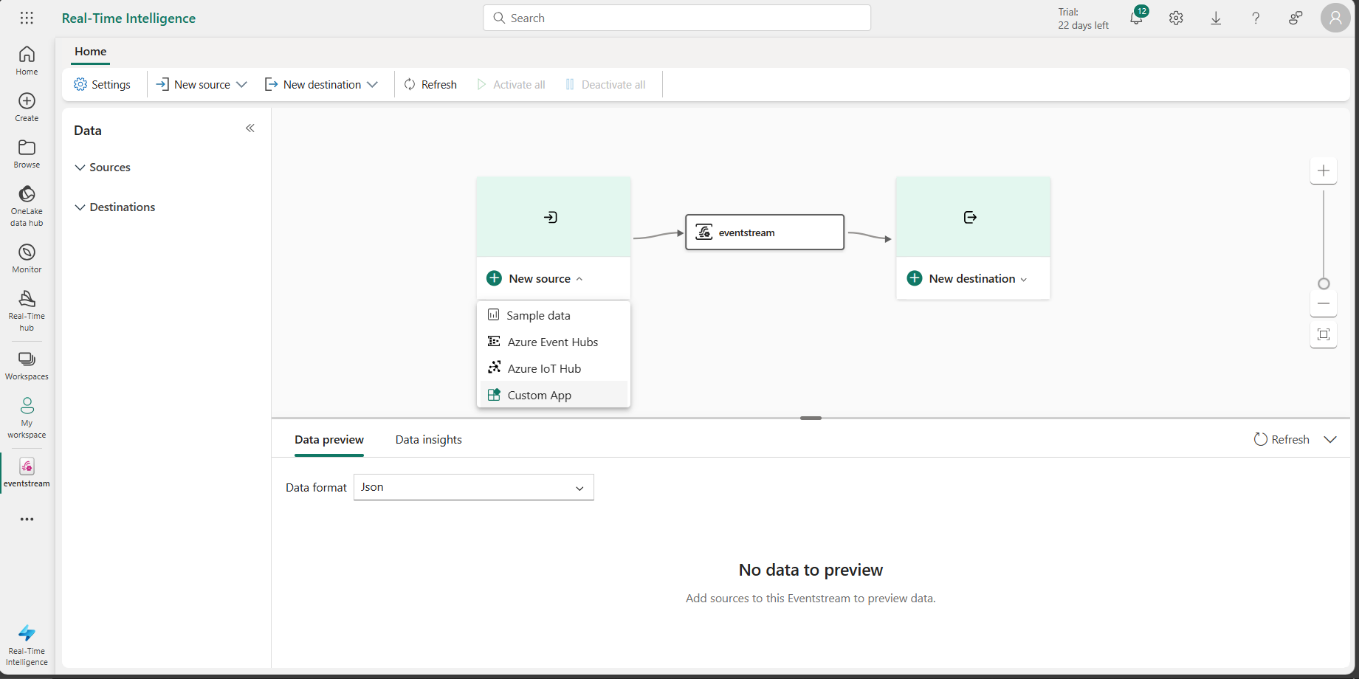Select the eventstream node on canvas

[x=765, y=232]
